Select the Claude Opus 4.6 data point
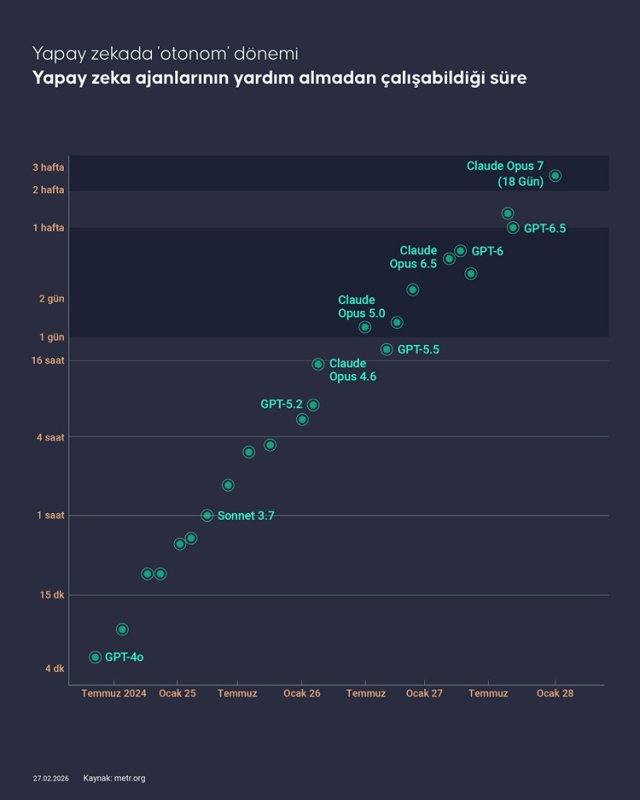640x800 pixels. tap(318, 364)
